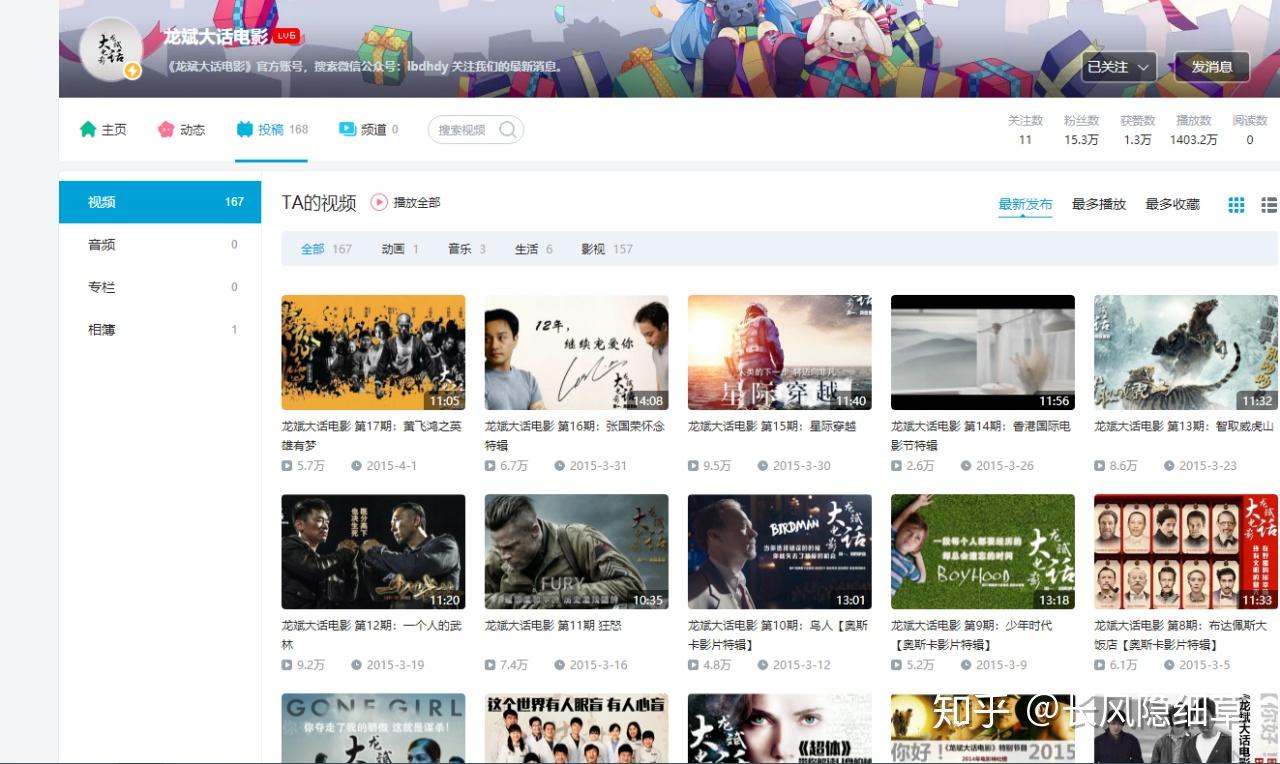Click the 发消息 button
Screen dimensions: 1280x764
[x=1212, y=67]
